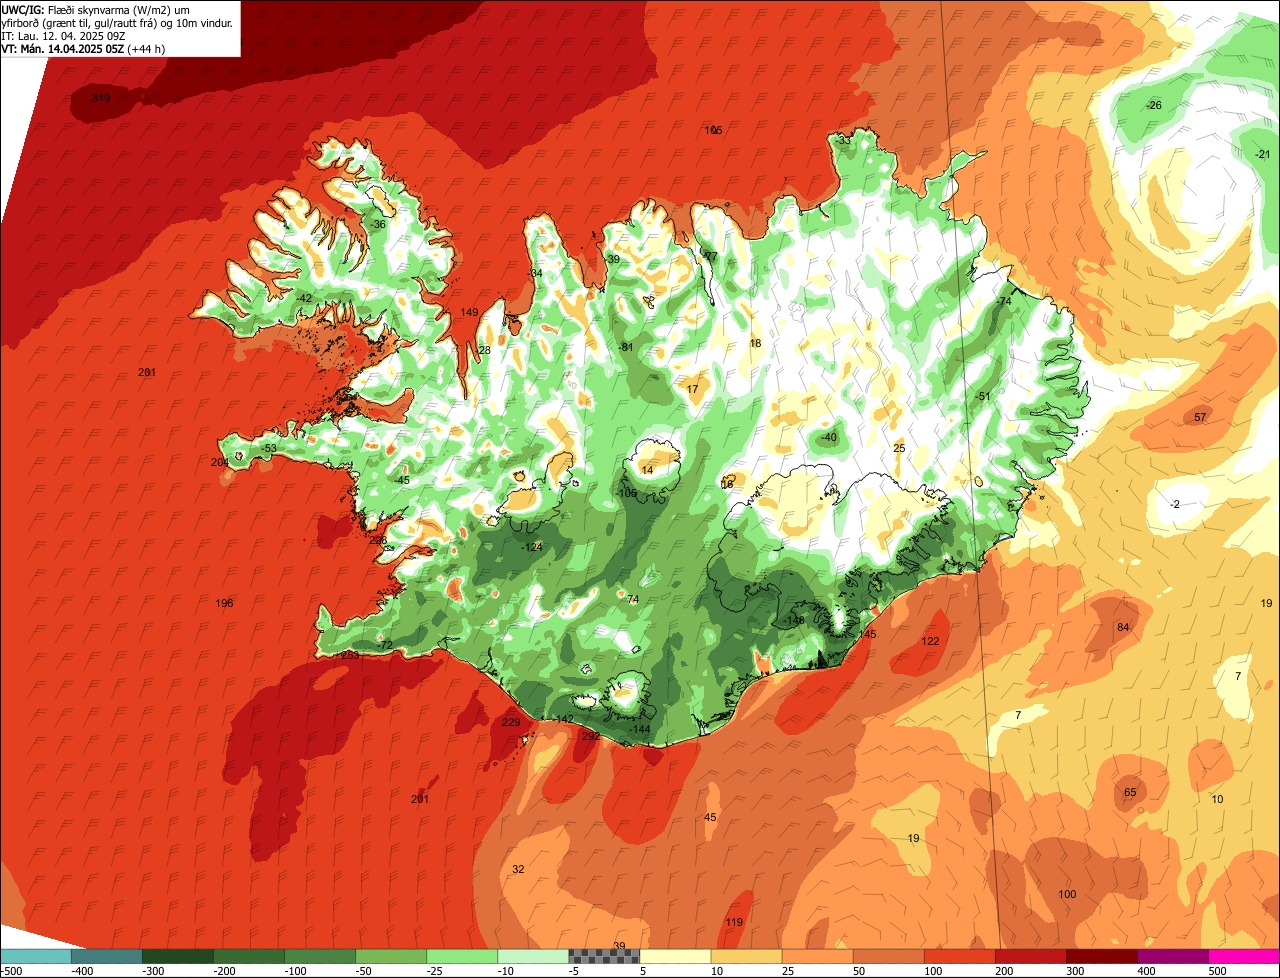This screenshot has width=1280, height=978.
Task: Click the flux value -53 on the map
Action: pos(269,448)
